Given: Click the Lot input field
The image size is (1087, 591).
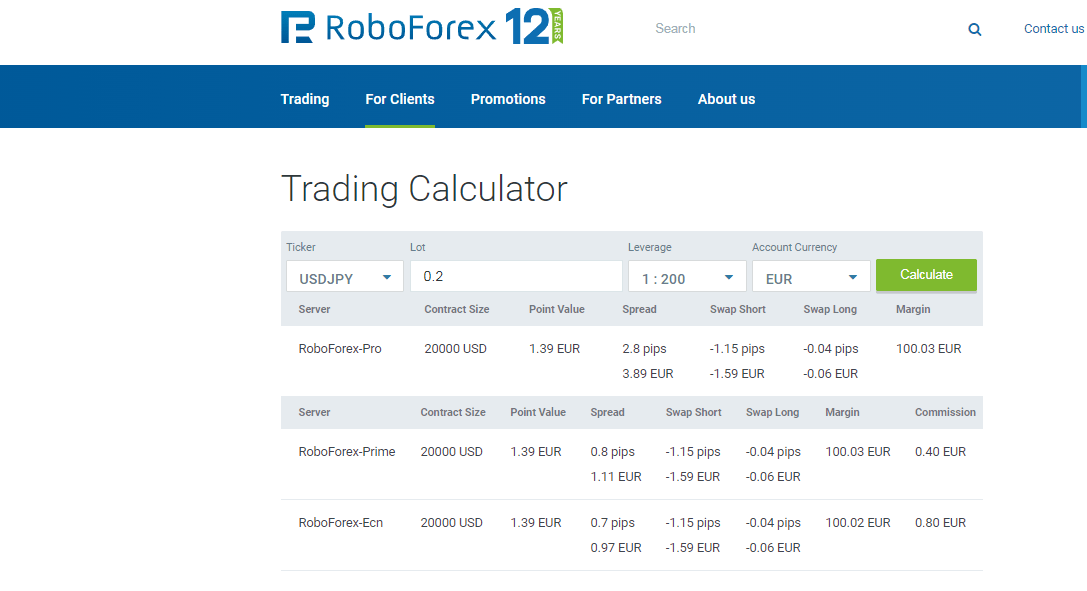Looking at the screenshot, I should pyautogui.click(x=516, y=276).
